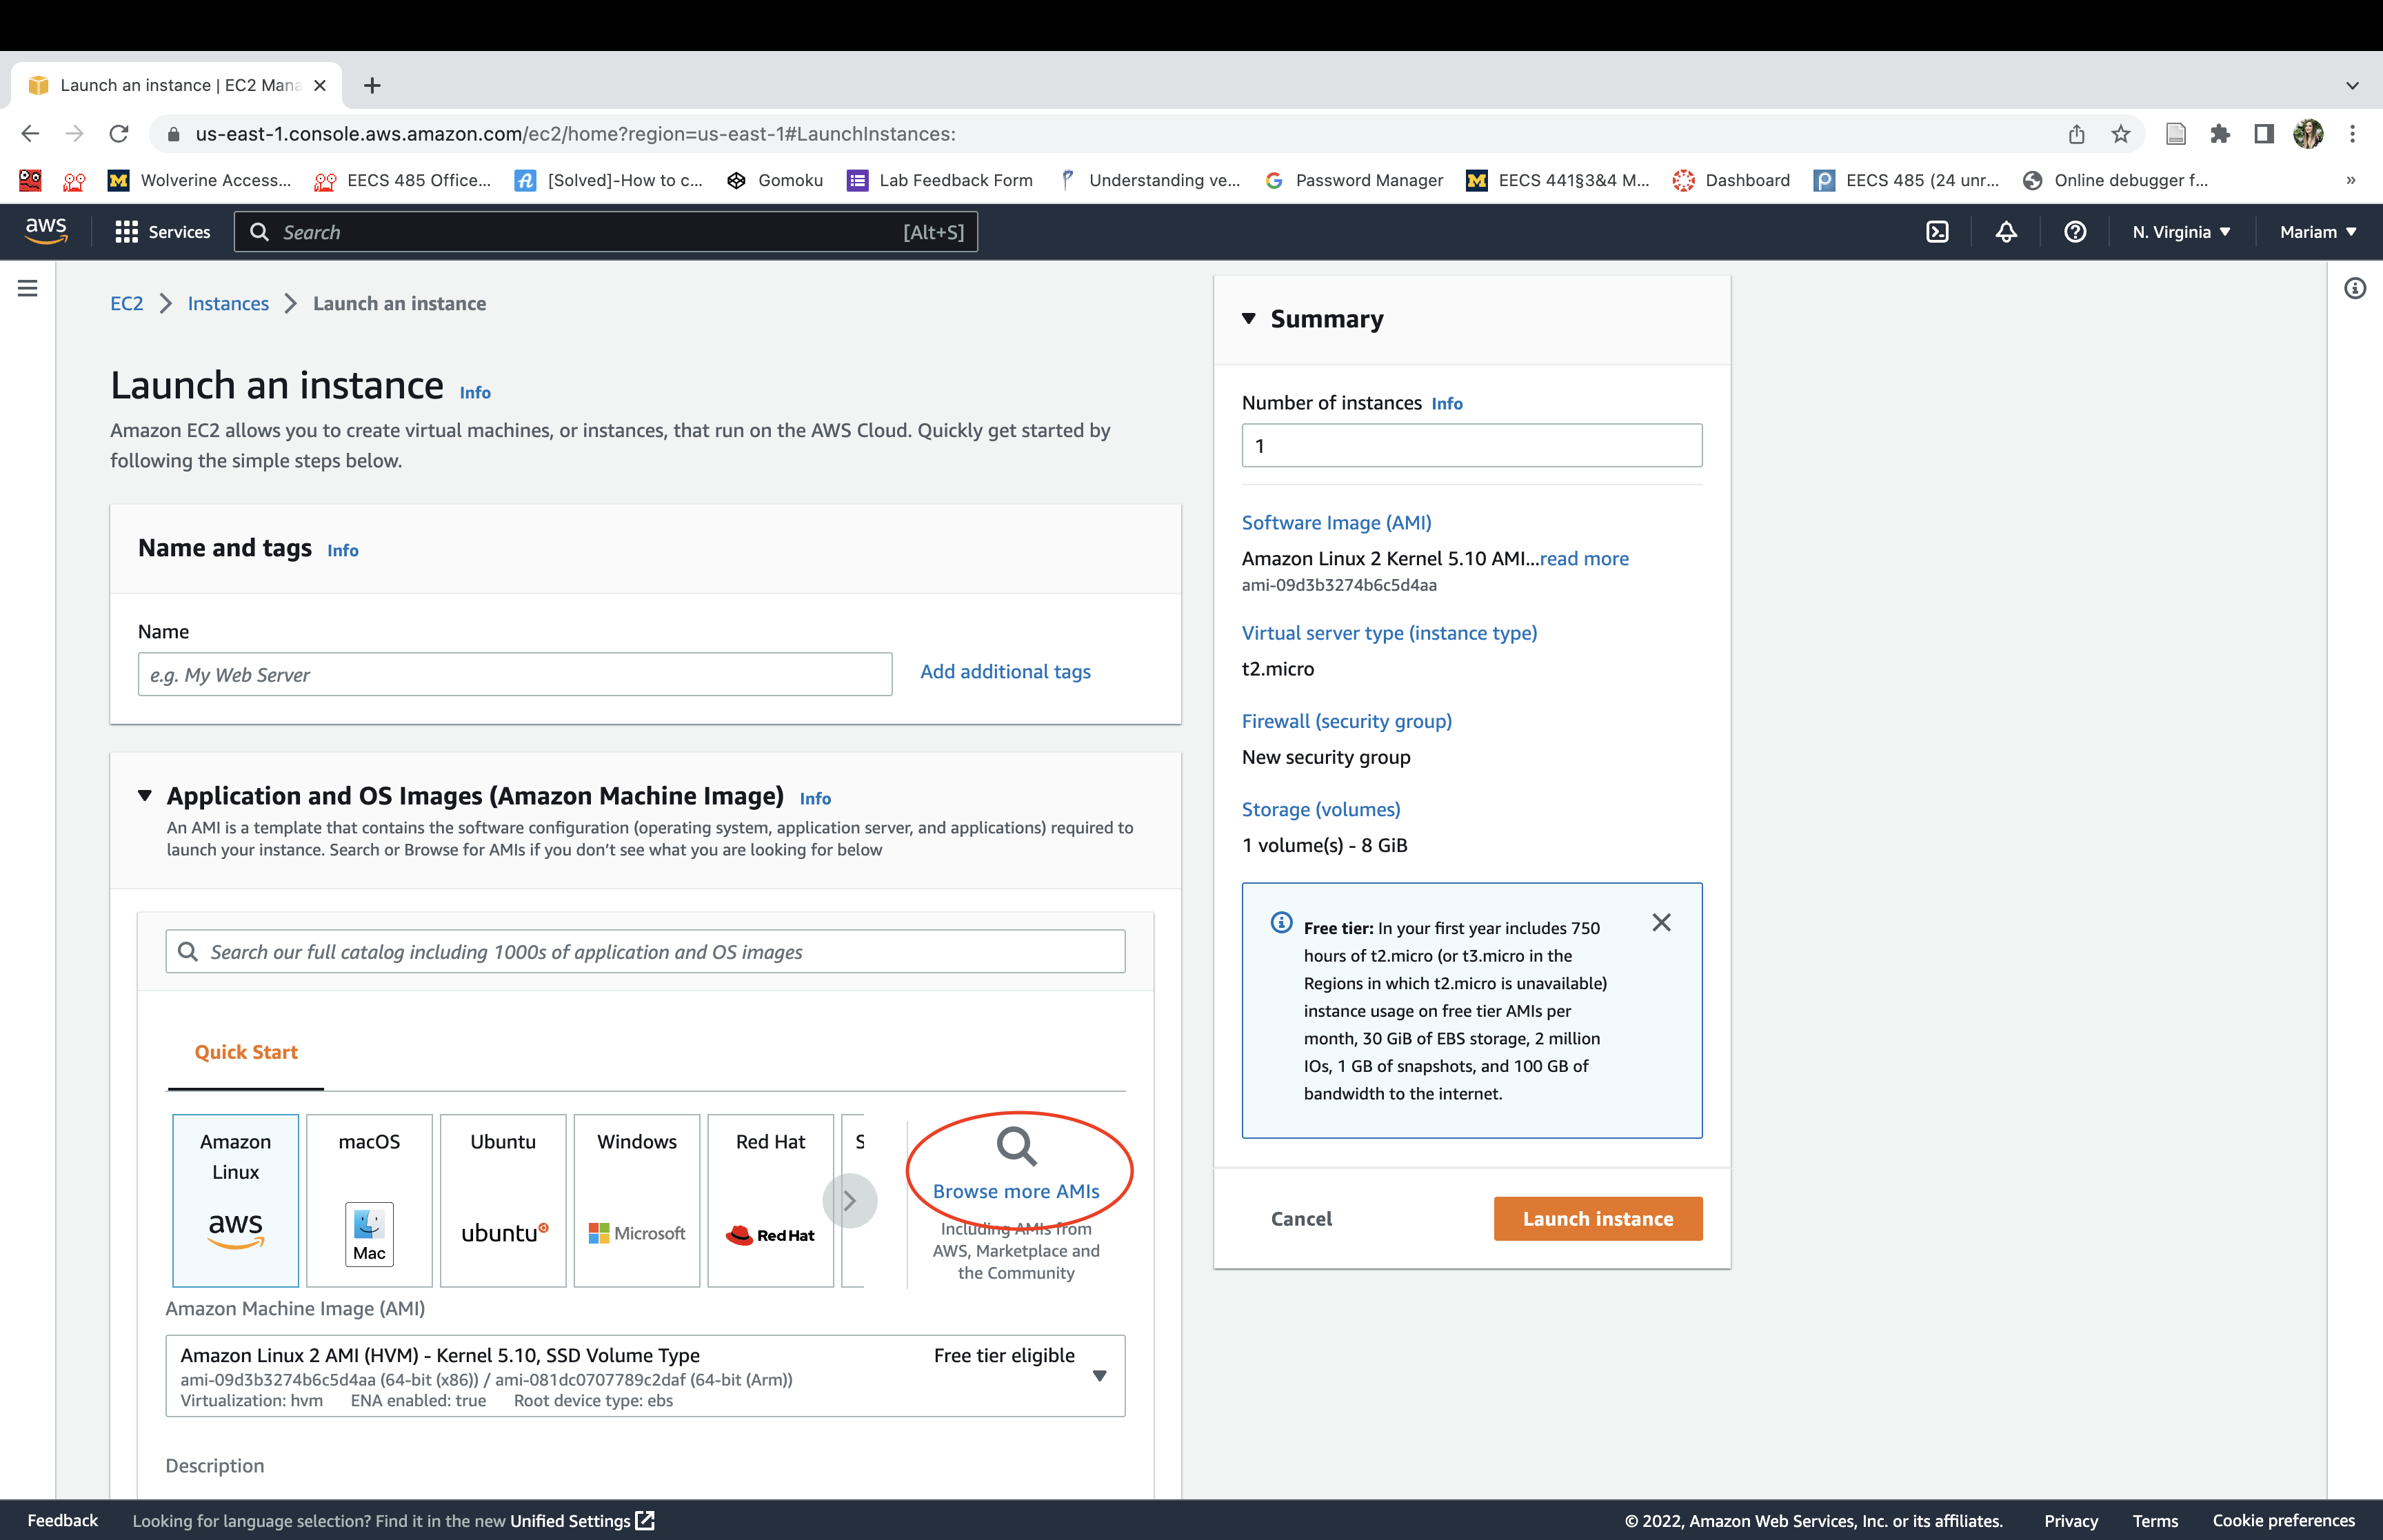Click the help question mark icon
Image resolution: width=2383 pixels, height=1540 pixels.
(2075, 232)
